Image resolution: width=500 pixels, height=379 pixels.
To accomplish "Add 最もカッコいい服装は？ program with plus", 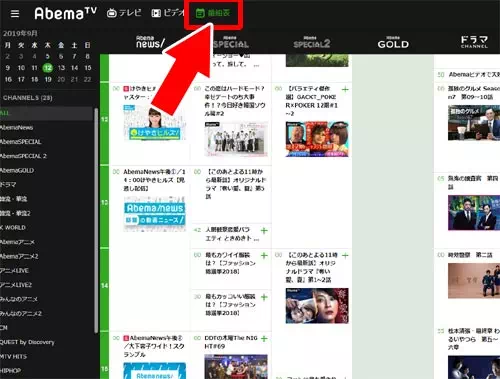I will pos(264,297).
